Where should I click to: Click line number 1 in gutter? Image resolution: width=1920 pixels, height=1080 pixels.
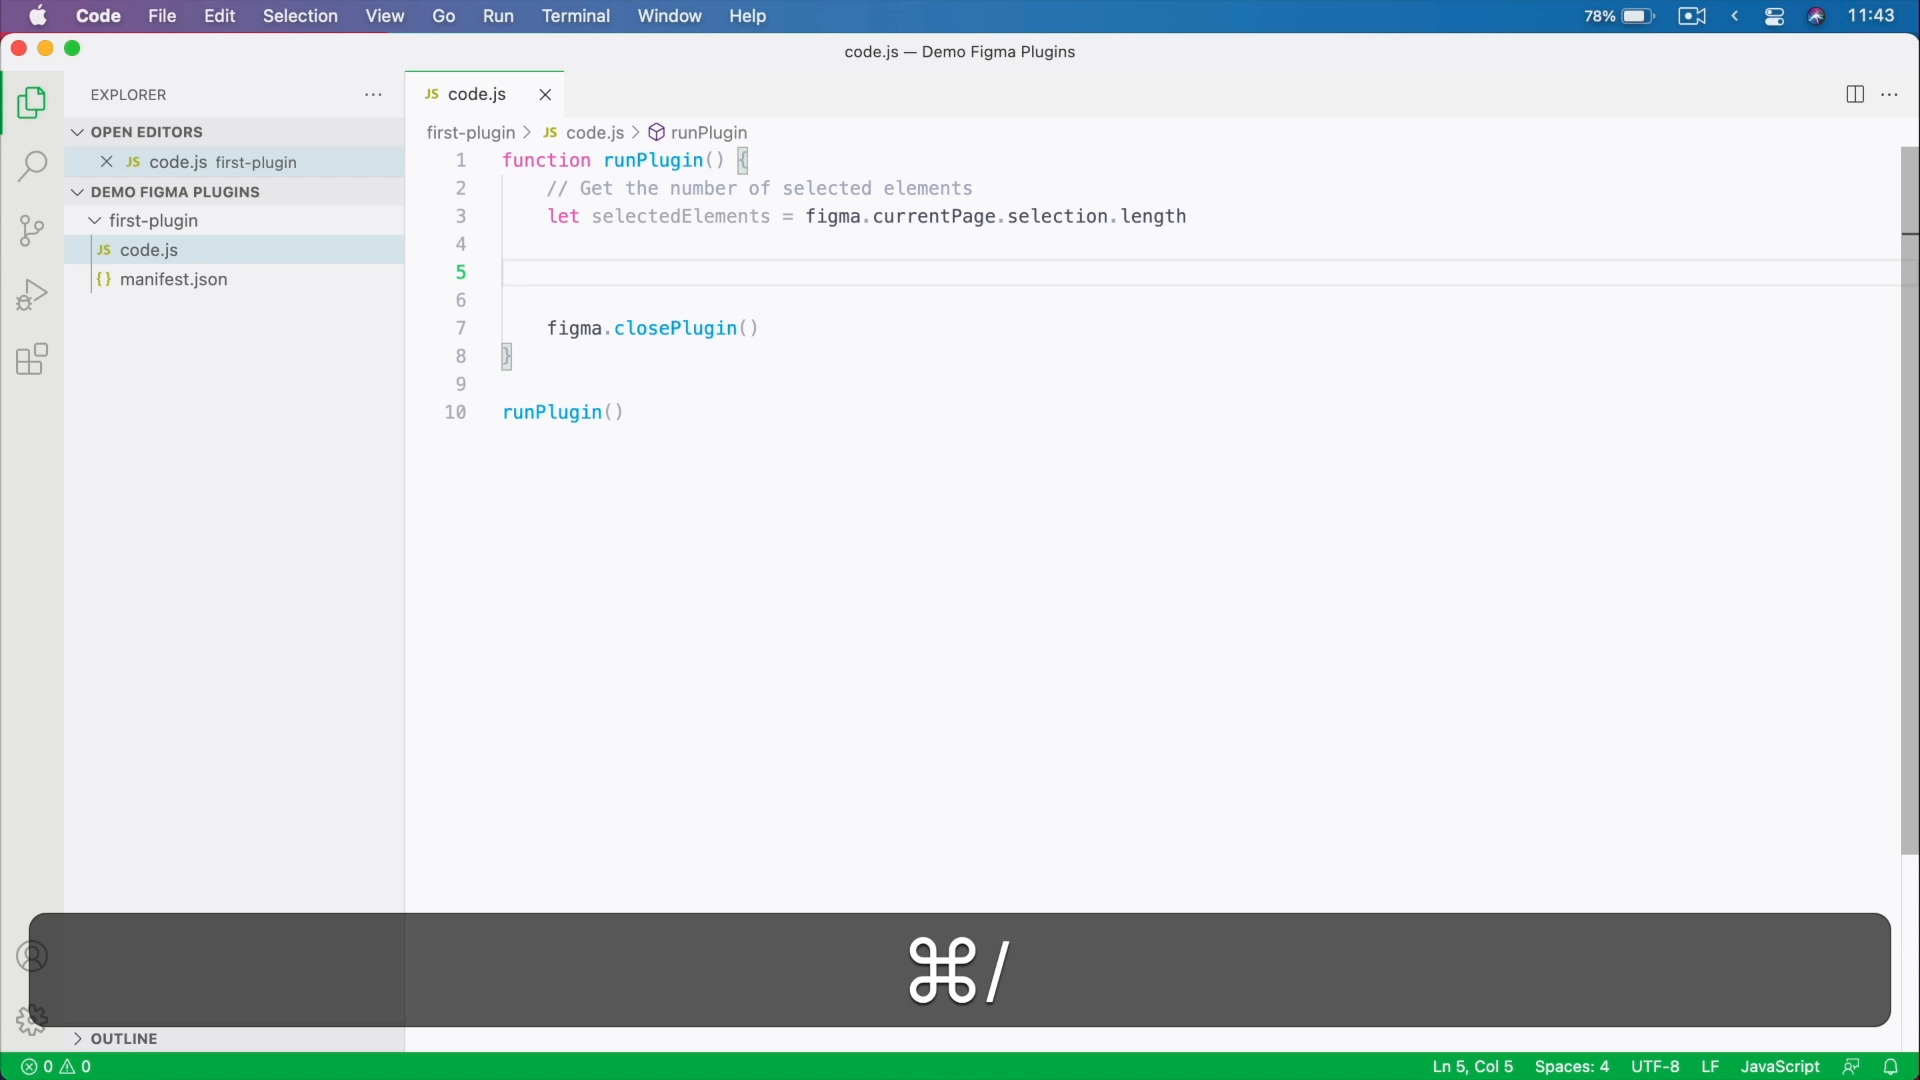pos(462,161)
